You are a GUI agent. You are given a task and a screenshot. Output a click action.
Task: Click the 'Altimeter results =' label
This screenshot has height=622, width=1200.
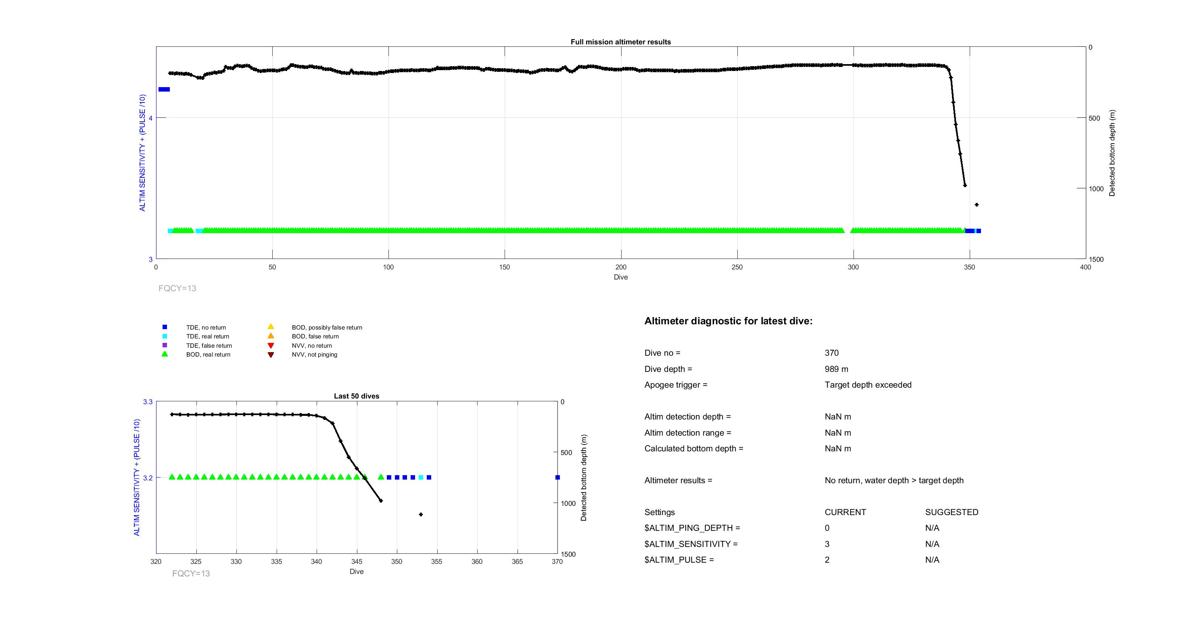click(x=678, y=481)
